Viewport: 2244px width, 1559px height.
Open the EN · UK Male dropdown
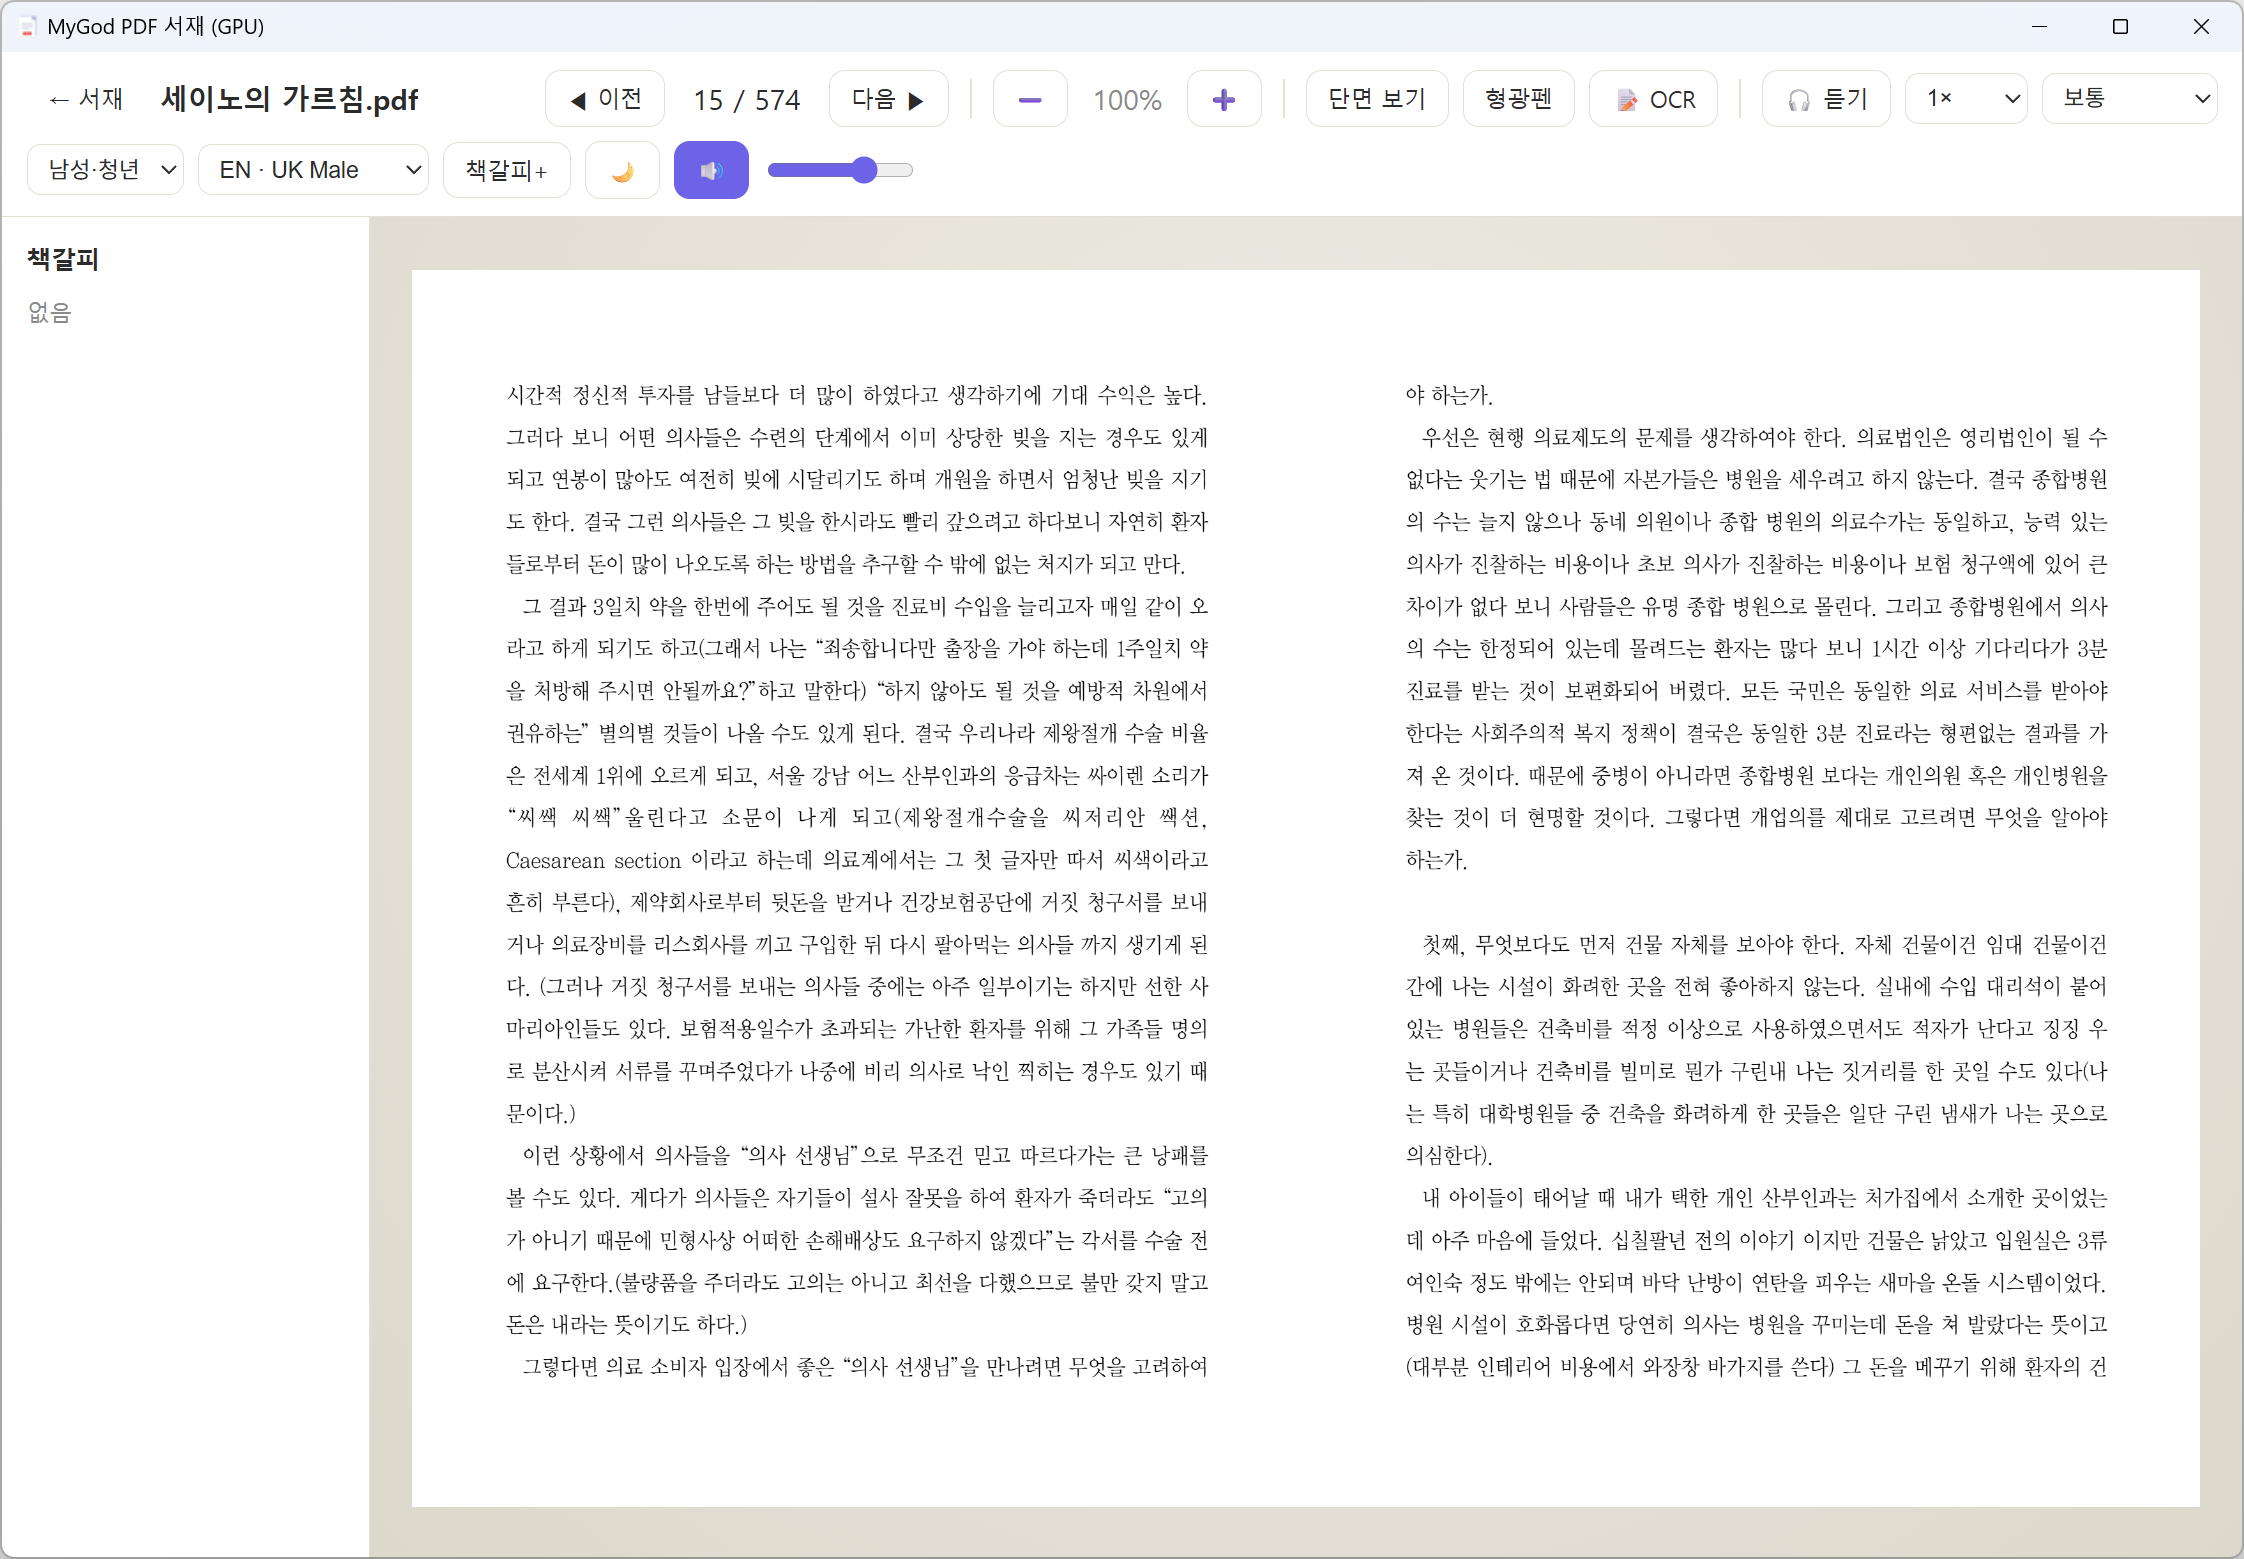(313, 170)
